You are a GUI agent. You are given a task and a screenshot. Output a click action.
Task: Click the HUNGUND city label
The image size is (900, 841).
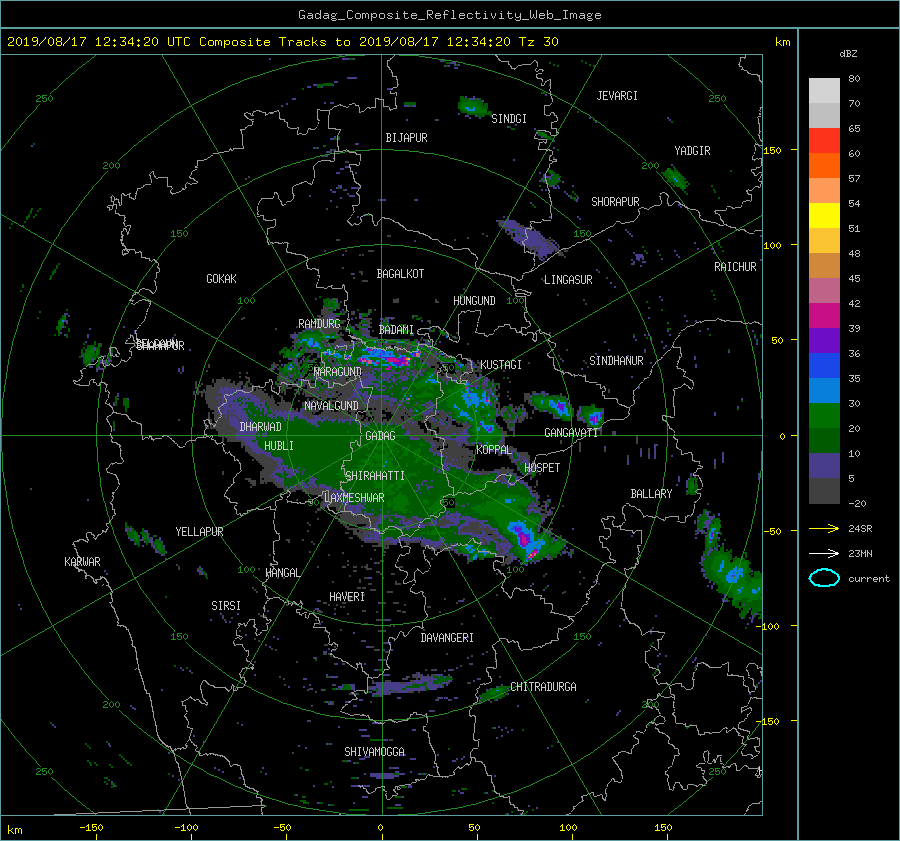(x=474, y=301)
